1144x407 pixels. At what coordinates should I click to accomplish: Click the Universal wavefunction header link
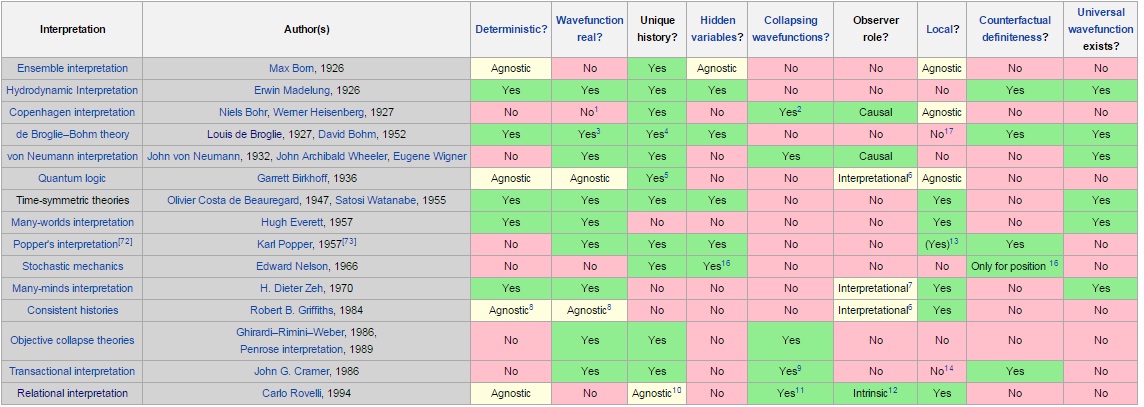pyautogui.click(x=1101, y=20)
